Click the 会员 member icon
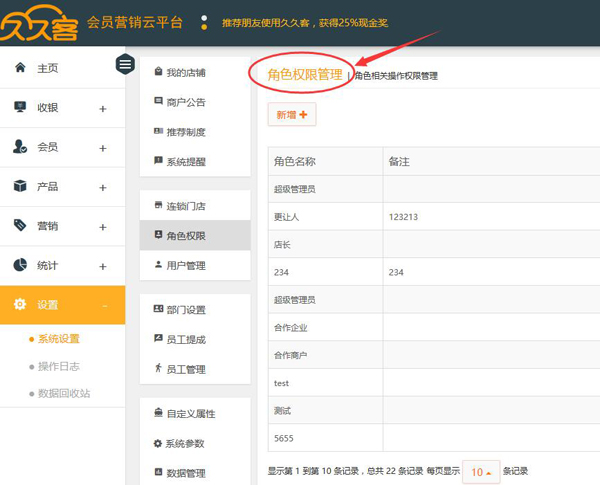 point(20,147)
